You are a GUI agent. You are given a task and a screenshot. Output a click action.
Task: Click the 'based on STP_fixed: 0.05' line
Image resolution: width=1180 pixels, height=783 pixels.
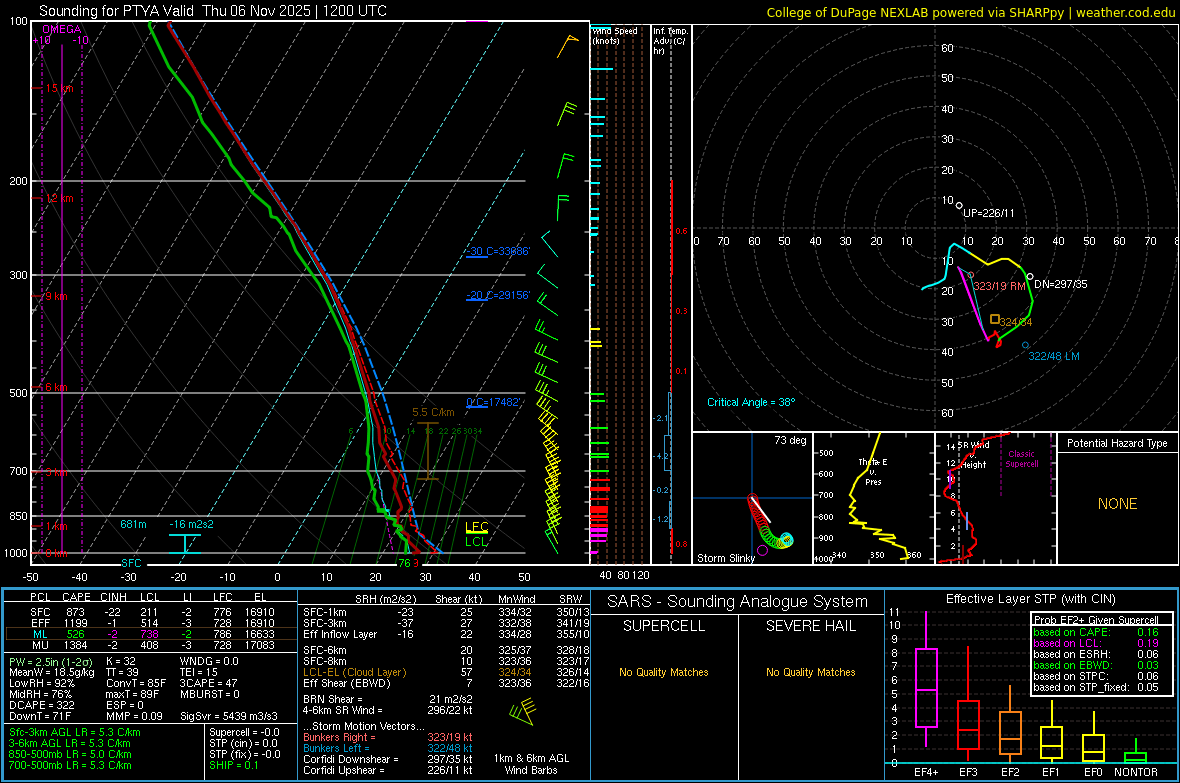(1096, 687)
